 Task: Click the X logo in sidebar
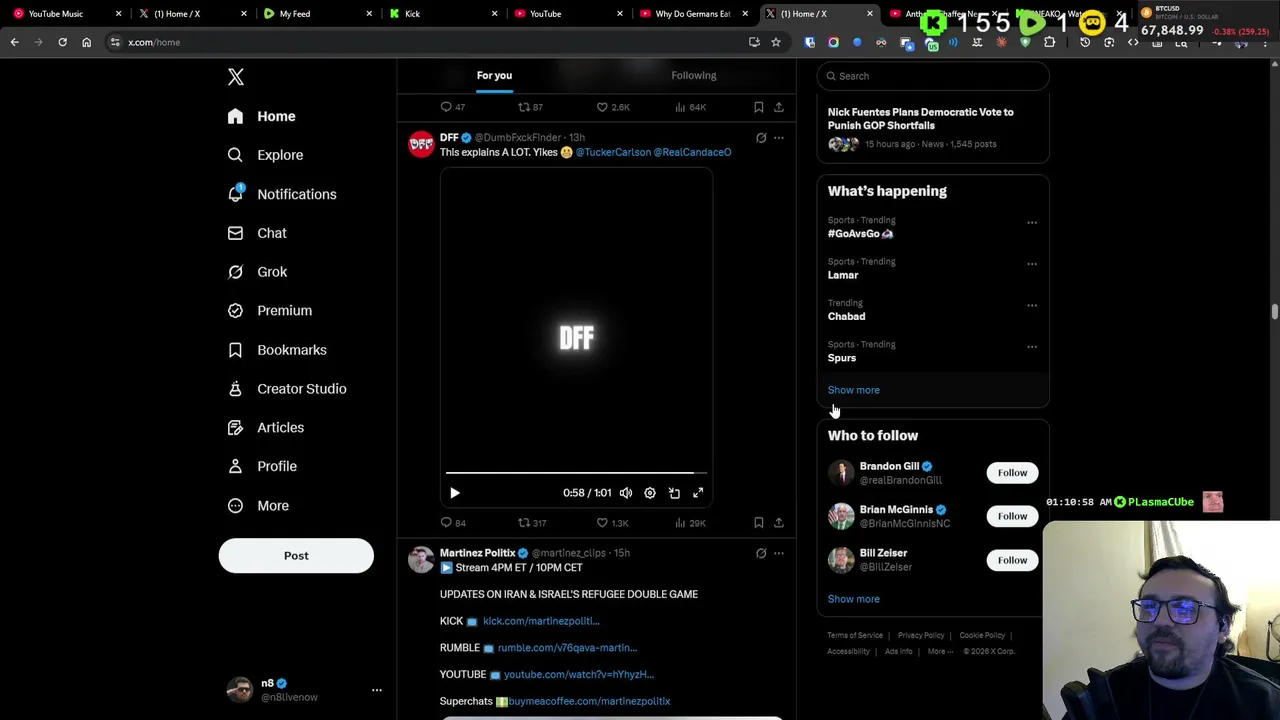(x=236, y=77)
